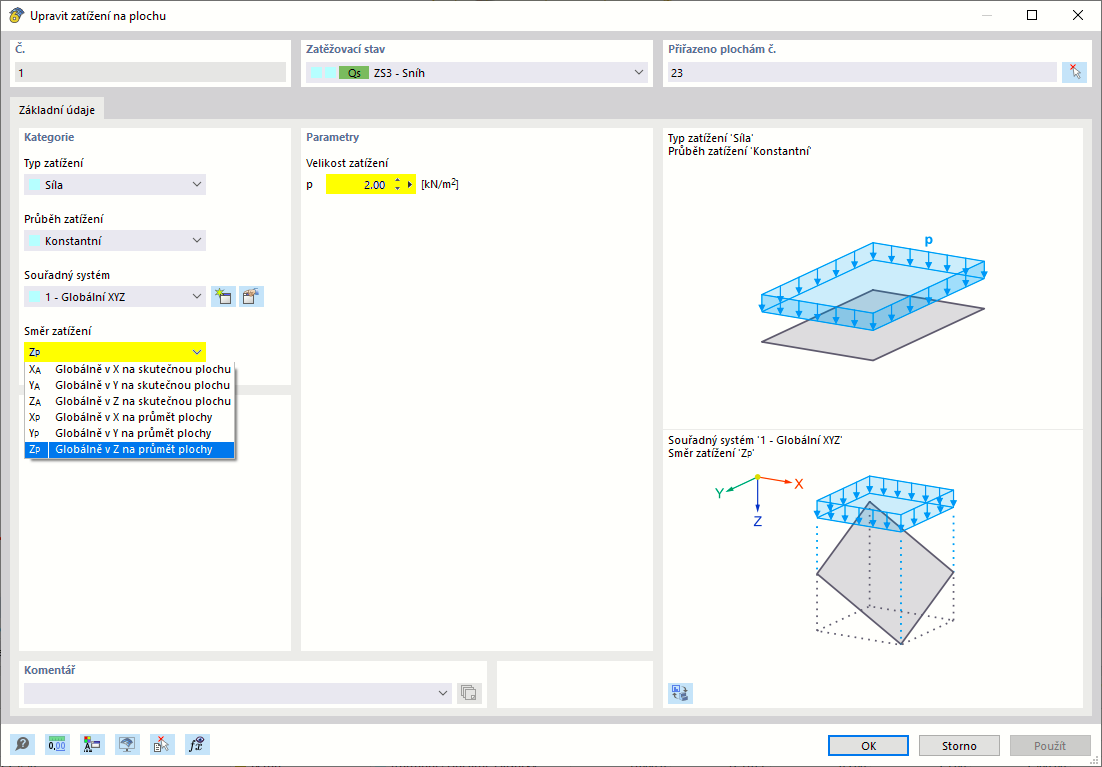Select 'Globálně v Y na průmět plochy'
Image resolution: width=1102 pixels, height=767 pixels.
(x=129, y=433)
